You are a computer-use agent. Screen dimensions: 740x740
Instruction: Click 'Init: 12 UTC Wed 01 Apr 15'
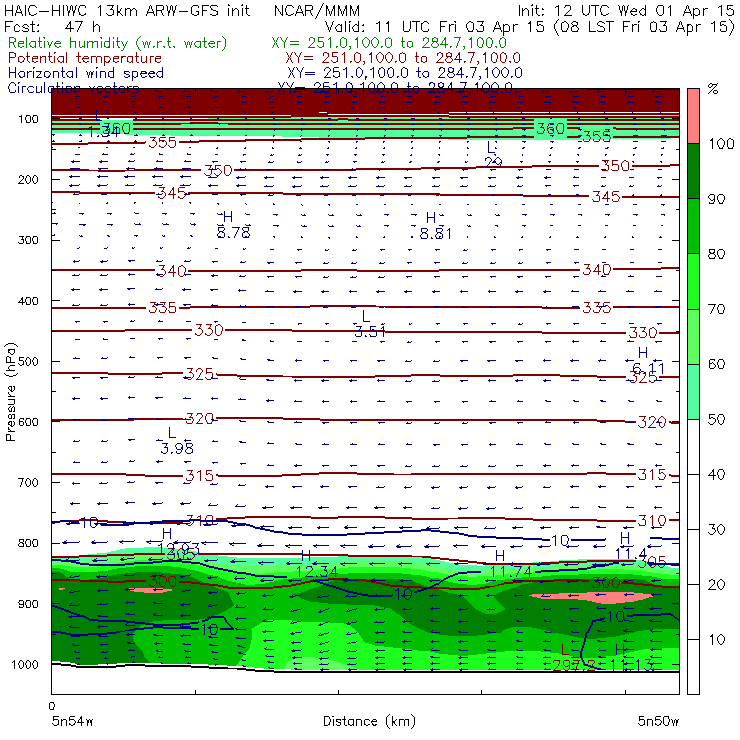(x=626, y=10)
